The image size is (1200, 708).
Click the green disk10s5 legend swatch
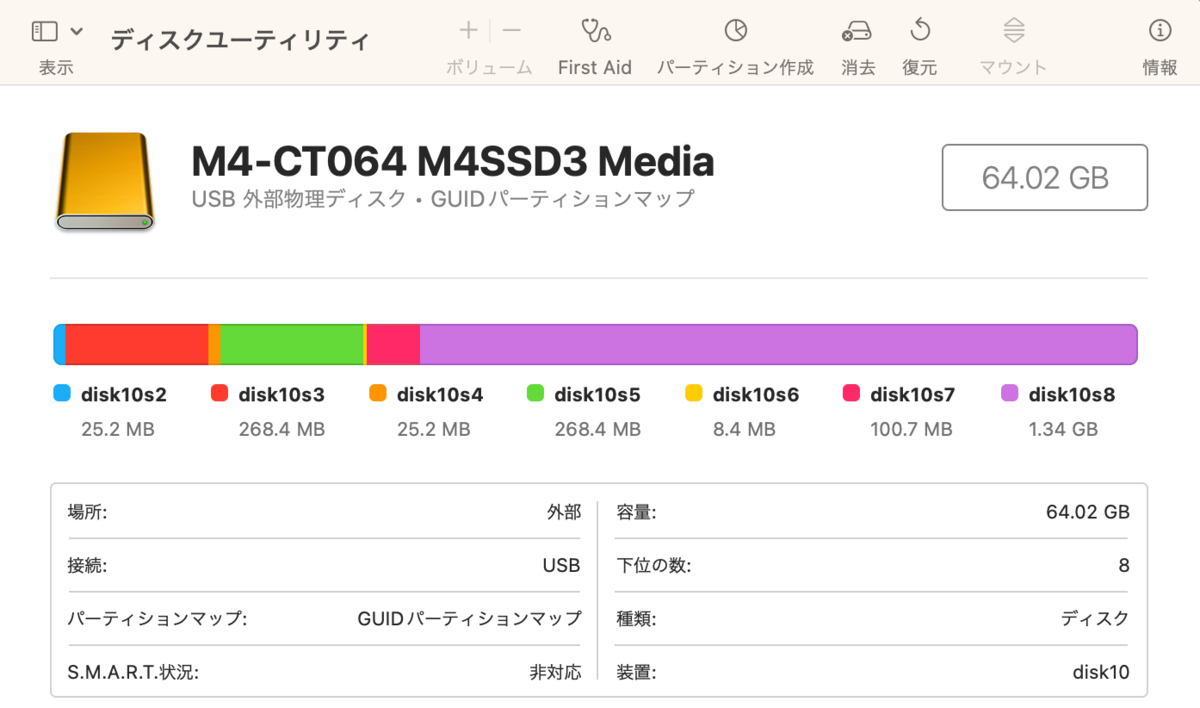click(535, 393)
